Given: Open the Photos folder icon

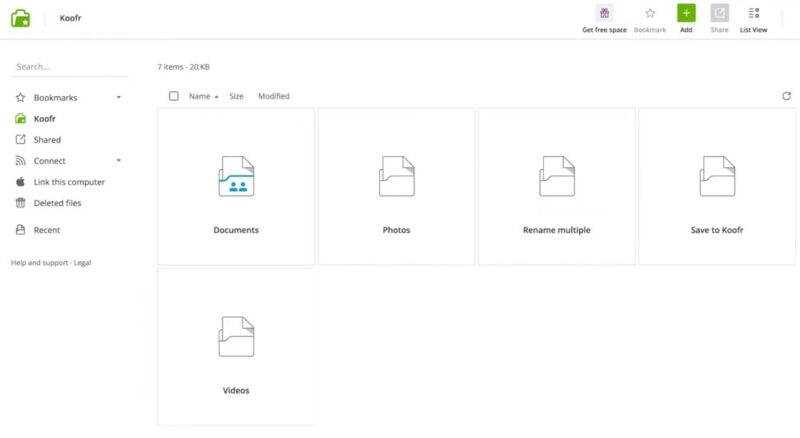Looking at the screenshot, I should pyautogui.click(x=396, y=176).
